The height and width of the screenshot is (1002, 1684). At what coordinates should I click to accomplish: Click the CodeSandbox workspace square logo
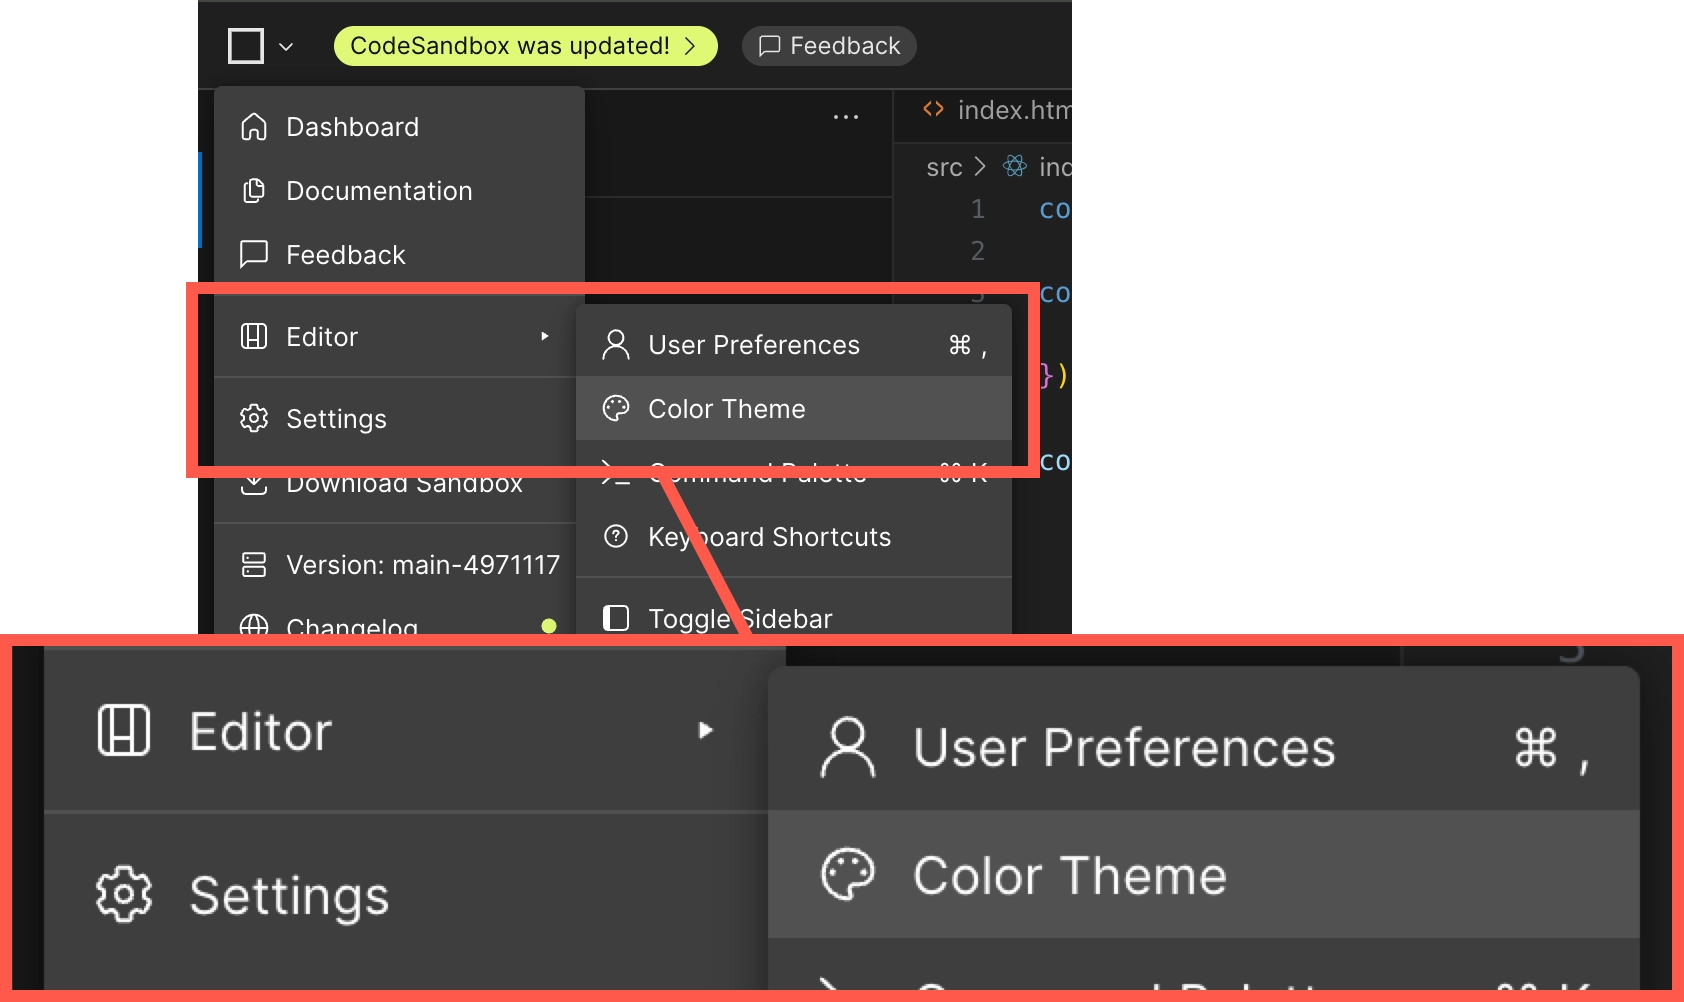pos(245,45)
